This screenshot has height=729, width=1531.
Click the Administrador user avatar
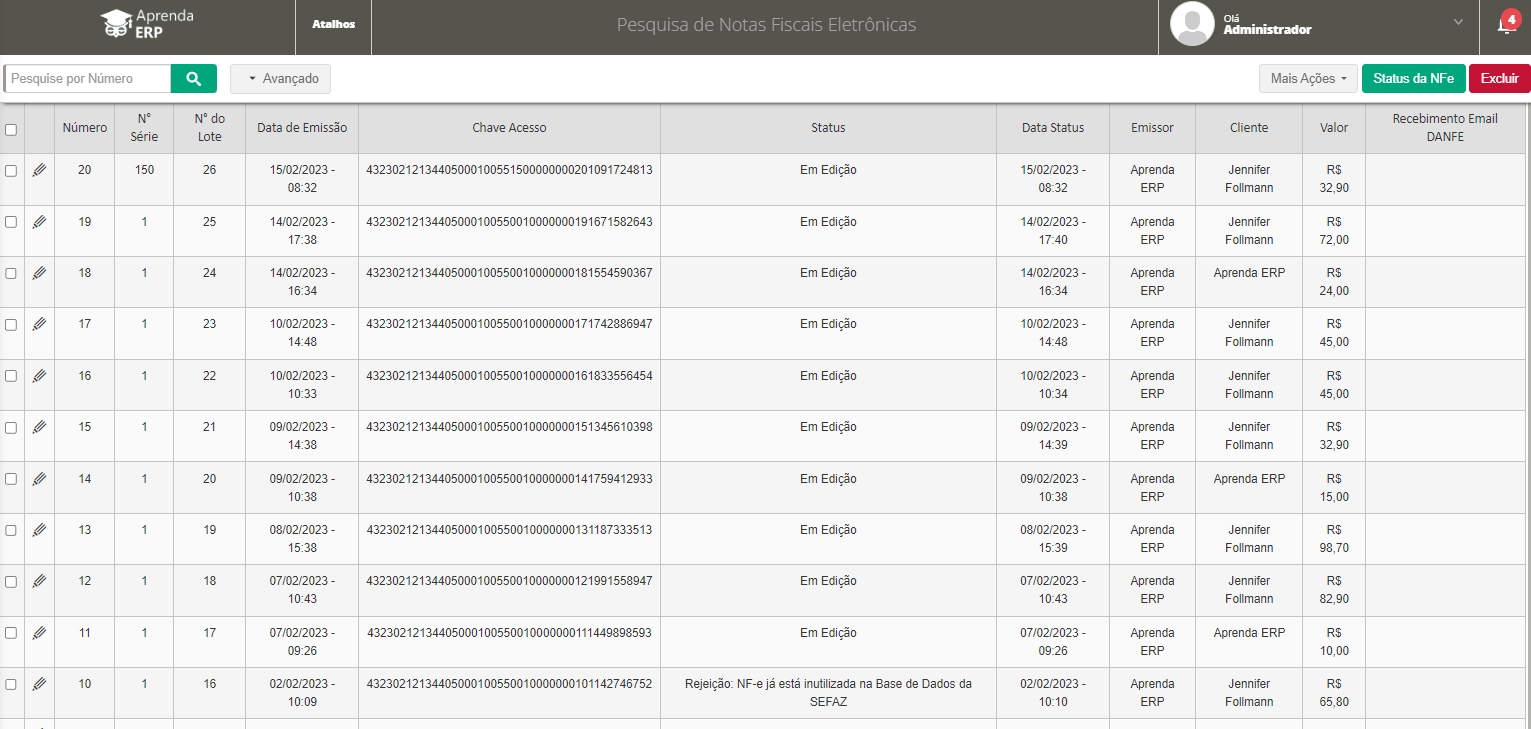click(1192, 24)
